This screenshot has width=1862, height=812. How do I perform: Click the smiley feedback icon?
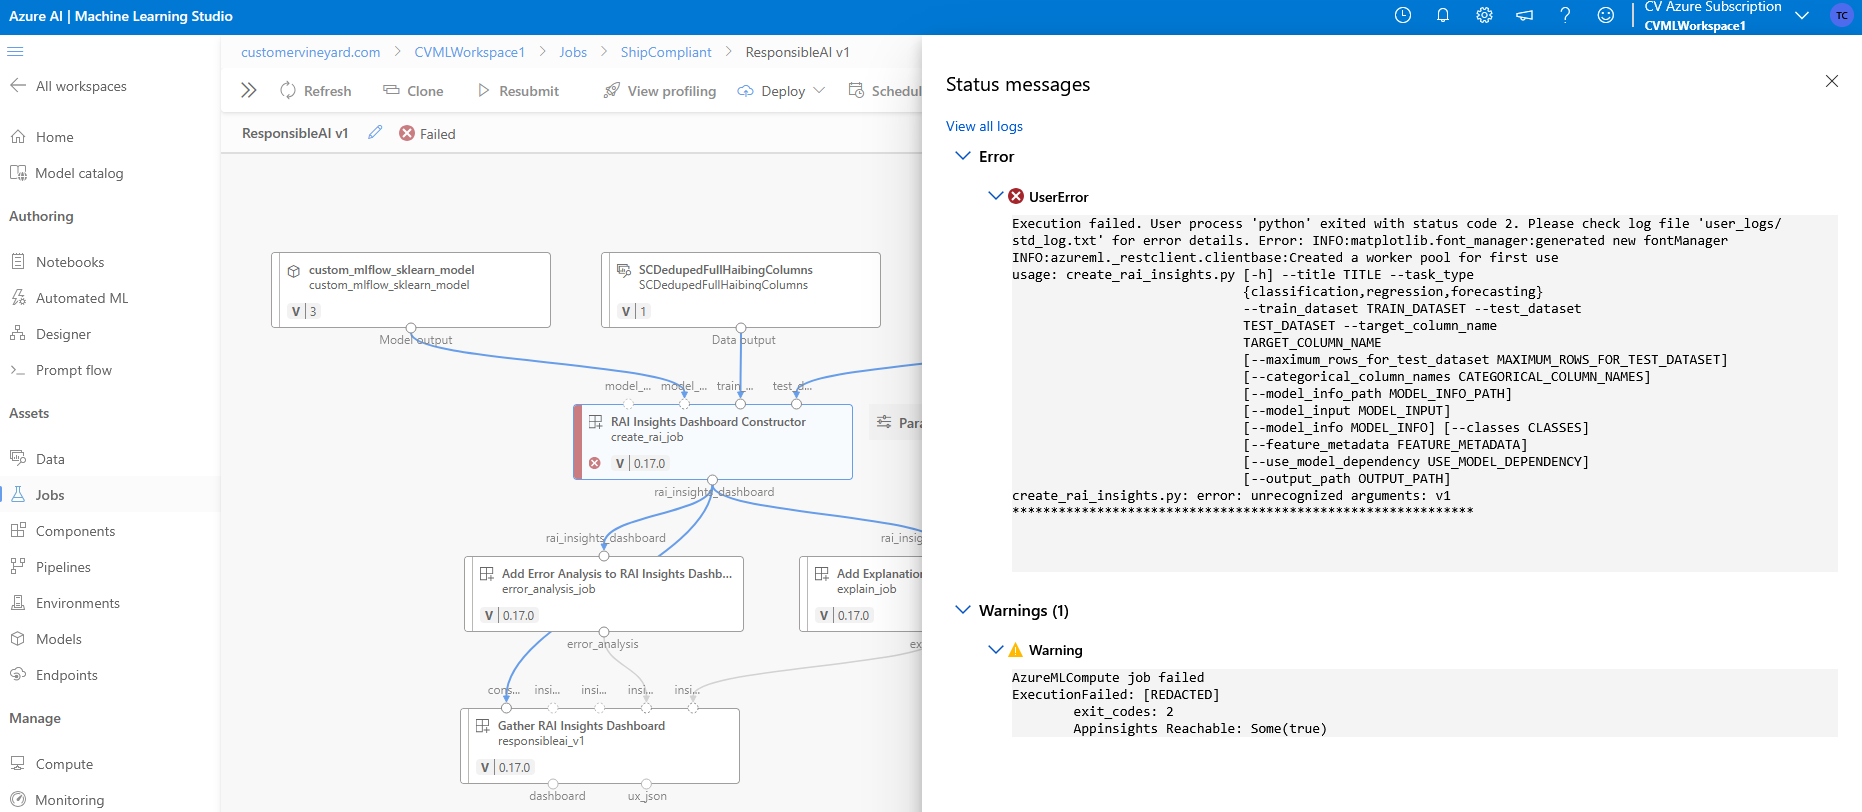pos(1605,15)
